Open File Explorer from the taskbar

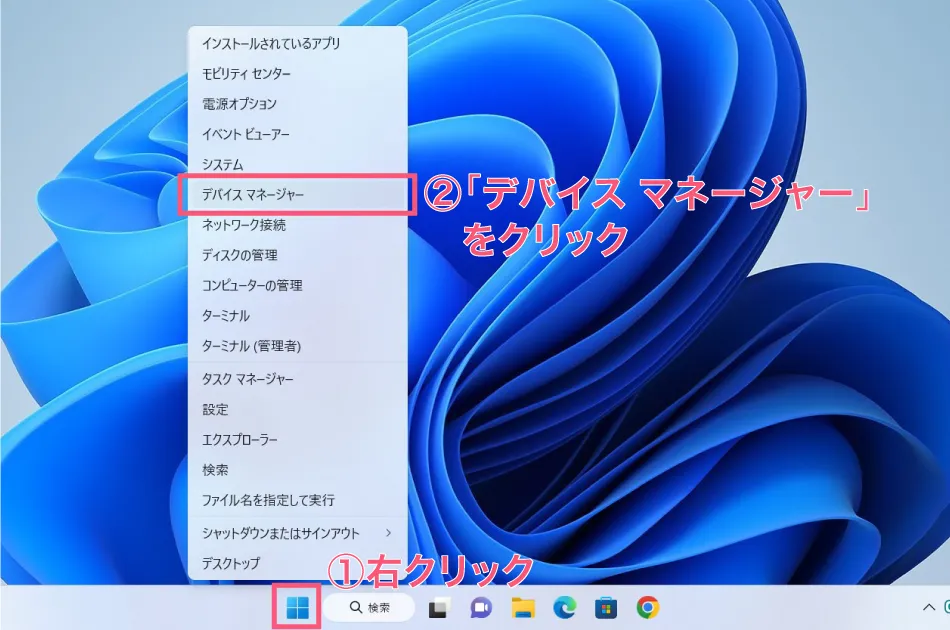523,607
